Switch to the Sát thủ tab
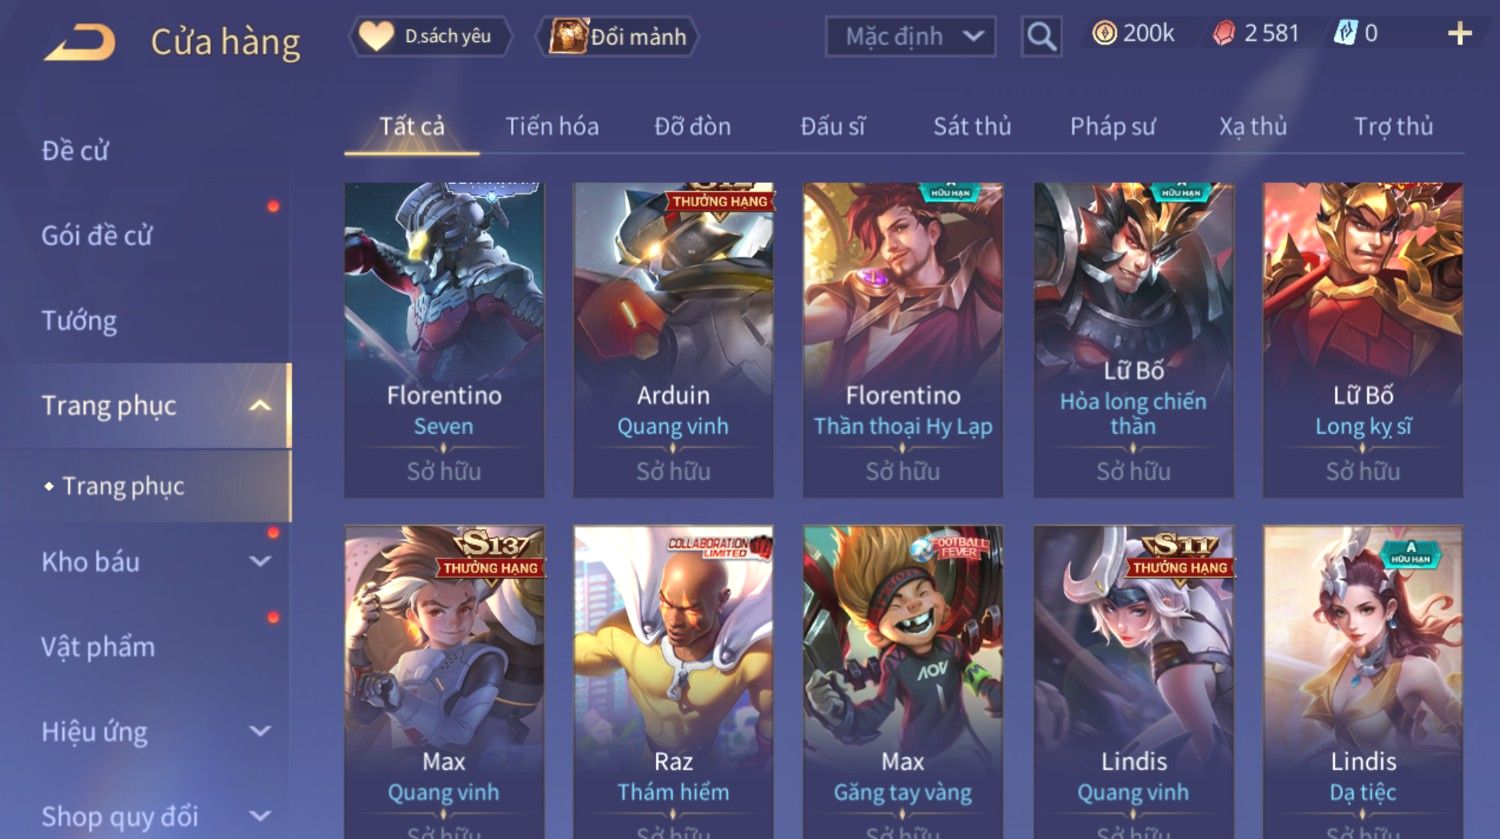The image size is (1500, 839). coord(972,126)
